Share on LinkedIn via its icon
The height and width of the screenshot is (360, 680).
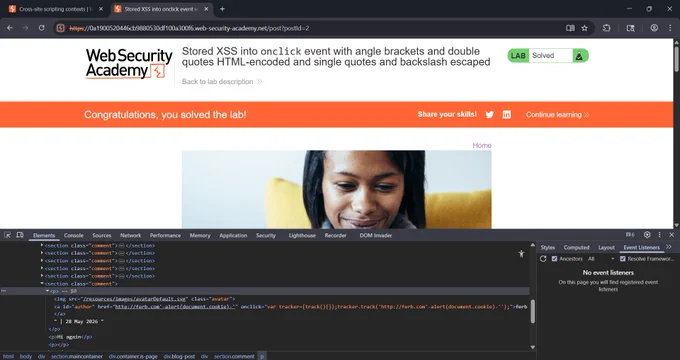point(507,115)
